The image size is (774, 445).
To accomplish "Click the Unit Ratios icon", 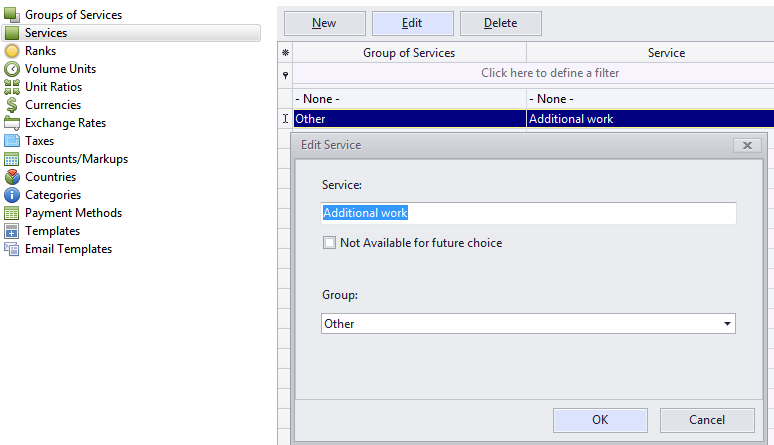I will 12,87.
